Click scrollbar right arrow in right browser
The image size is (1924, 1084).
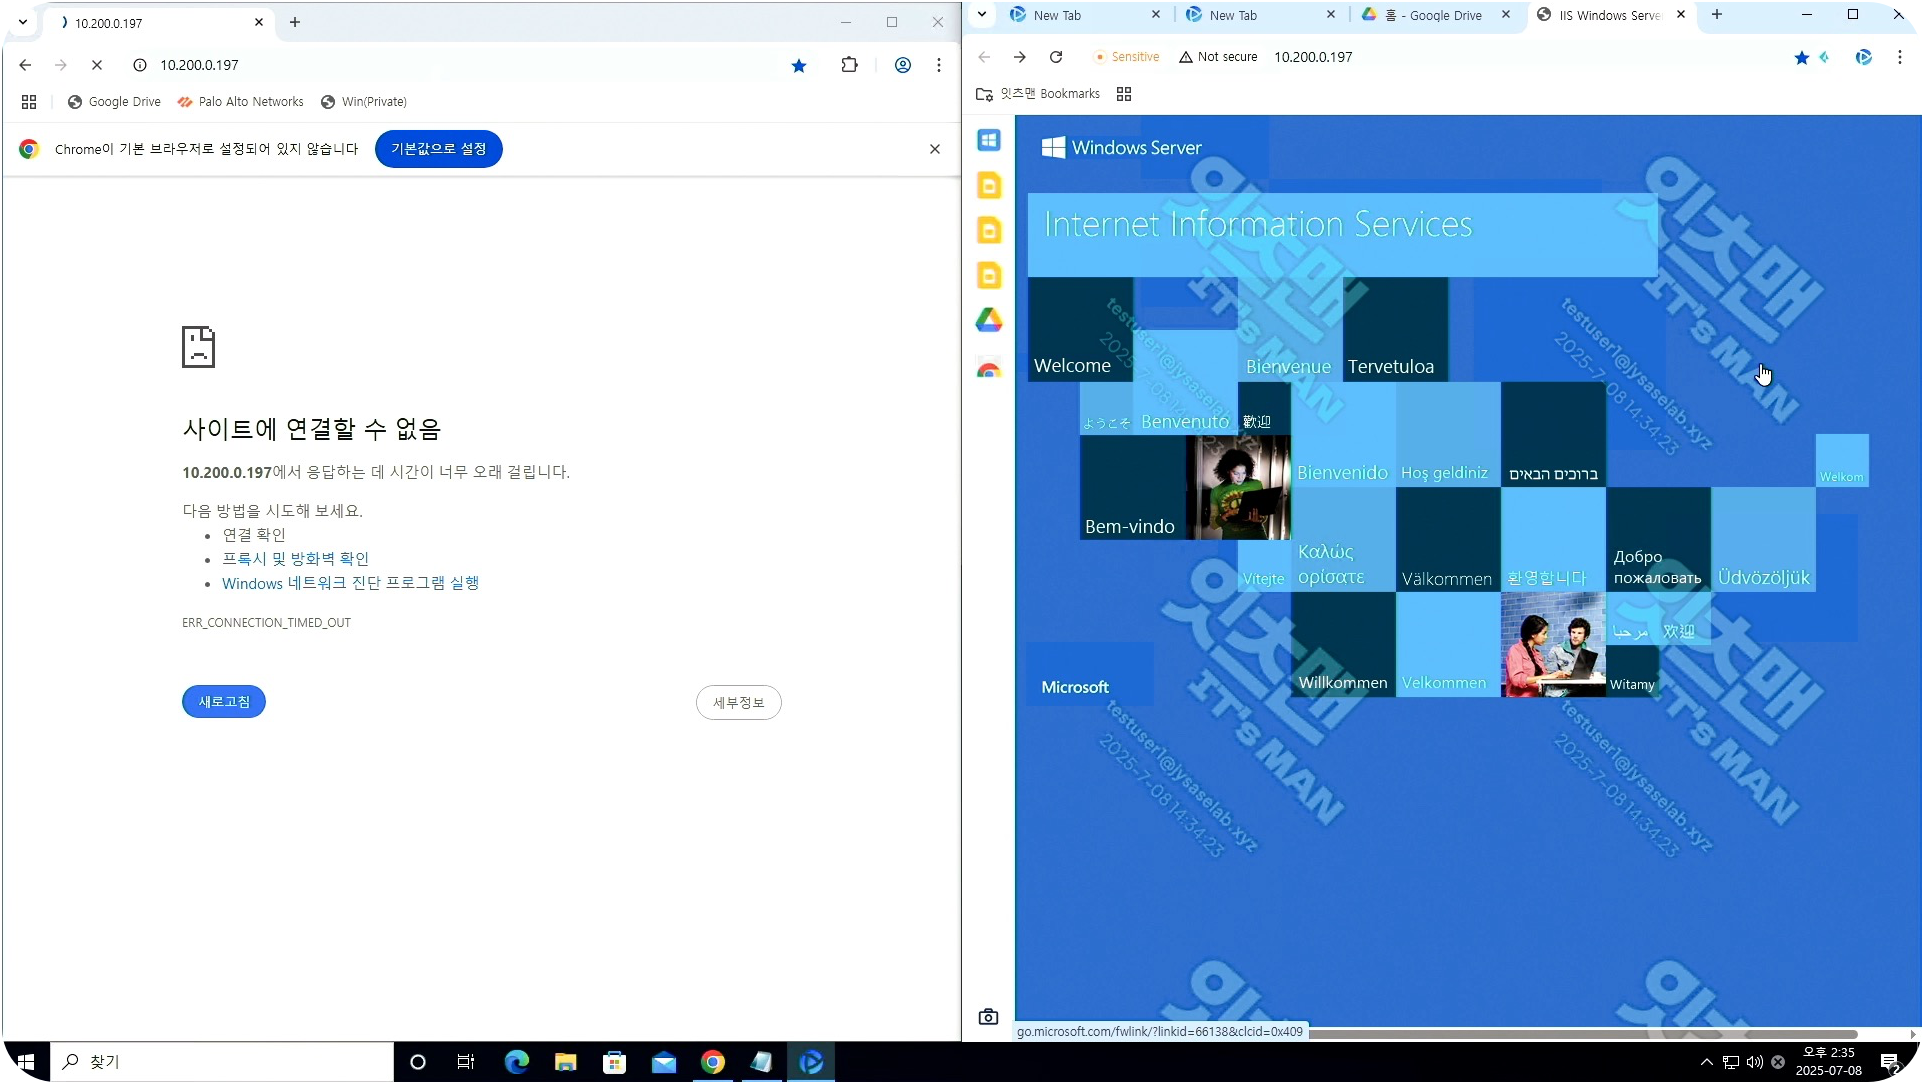(1913, 1035)
